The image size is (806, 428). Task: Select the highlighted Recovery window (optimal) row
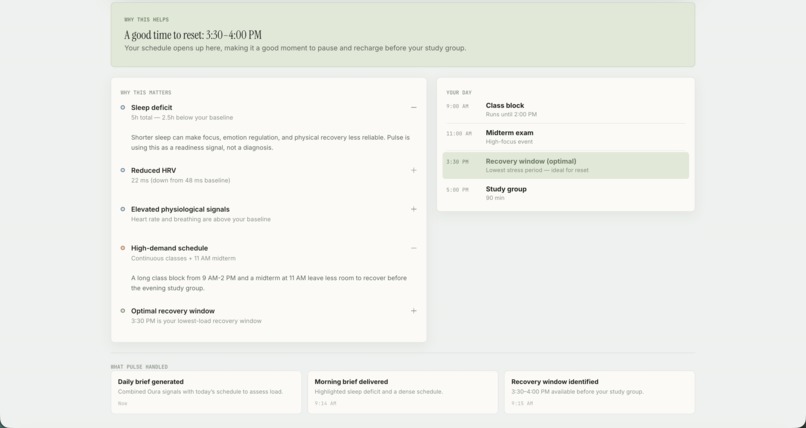[565, 165]
